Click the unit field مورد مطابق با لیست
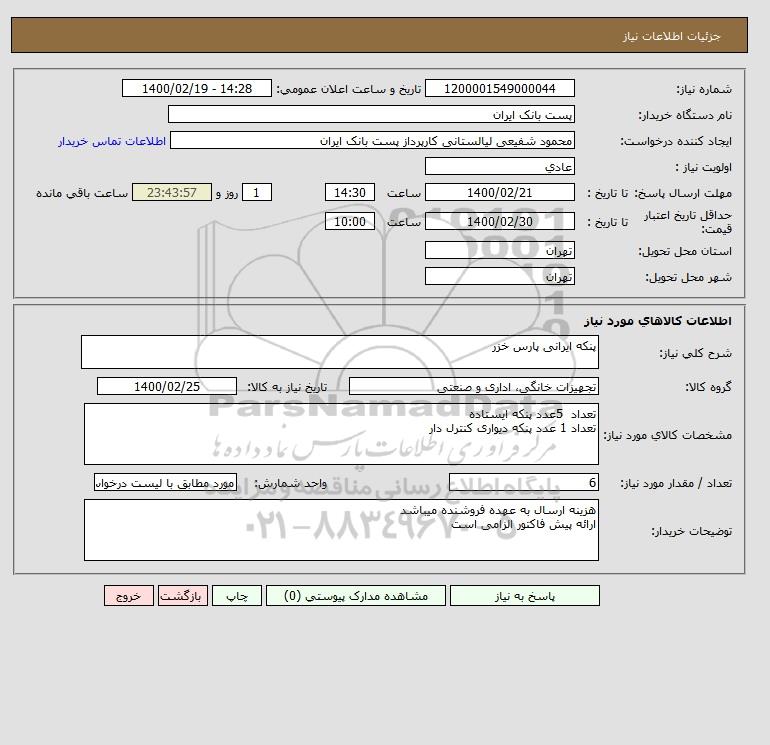The image size is (770, 745). pyautogui.click(x=165, y=483)
